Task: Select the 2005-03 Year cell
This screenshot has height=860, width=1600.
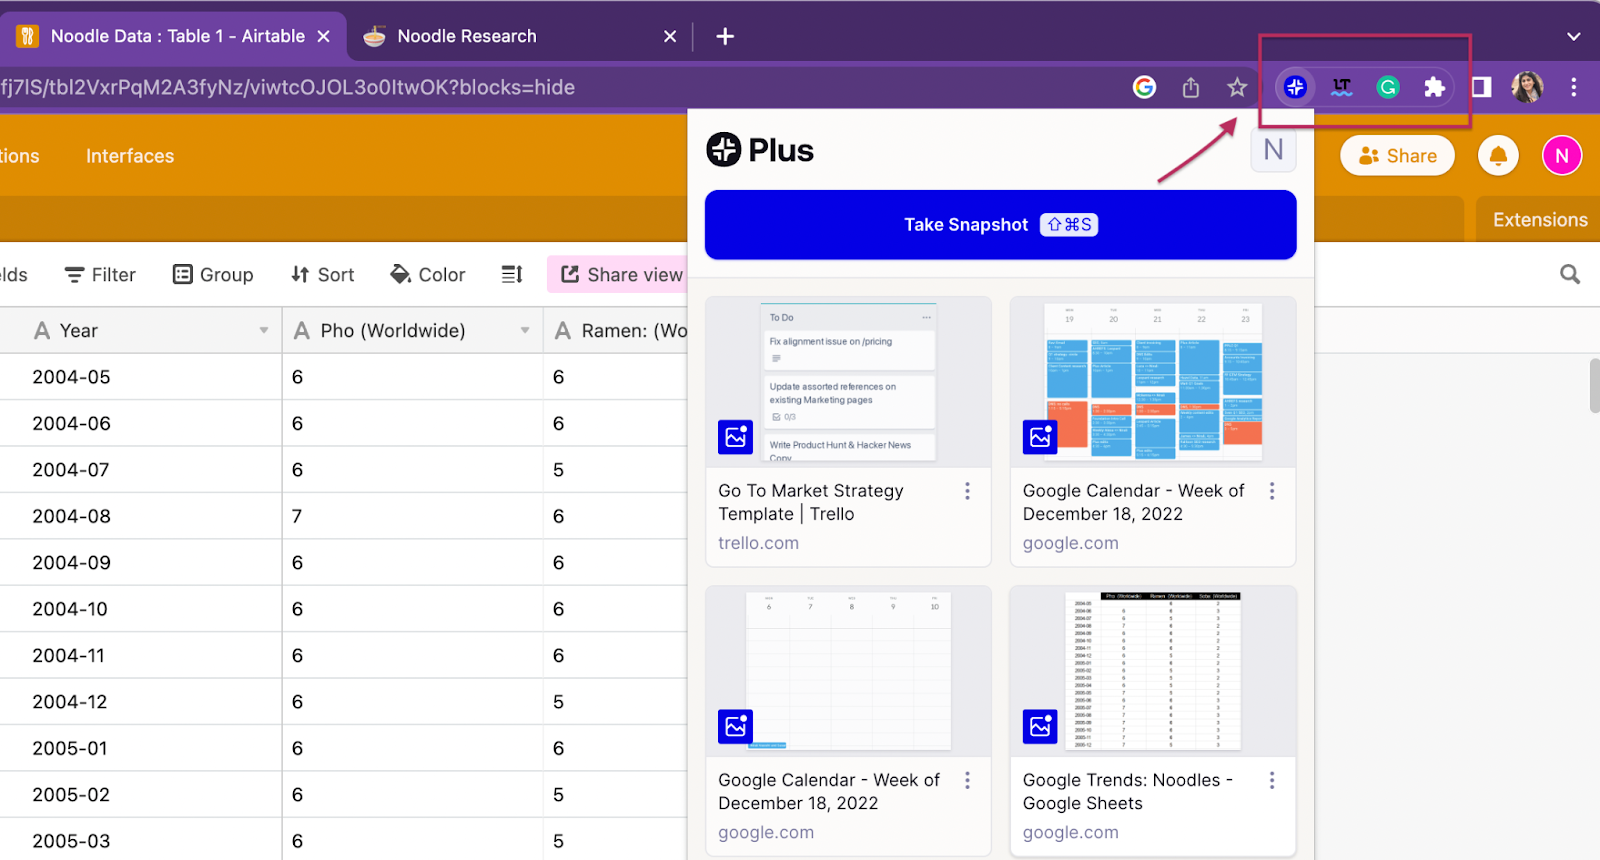Action: pos(141,841)
